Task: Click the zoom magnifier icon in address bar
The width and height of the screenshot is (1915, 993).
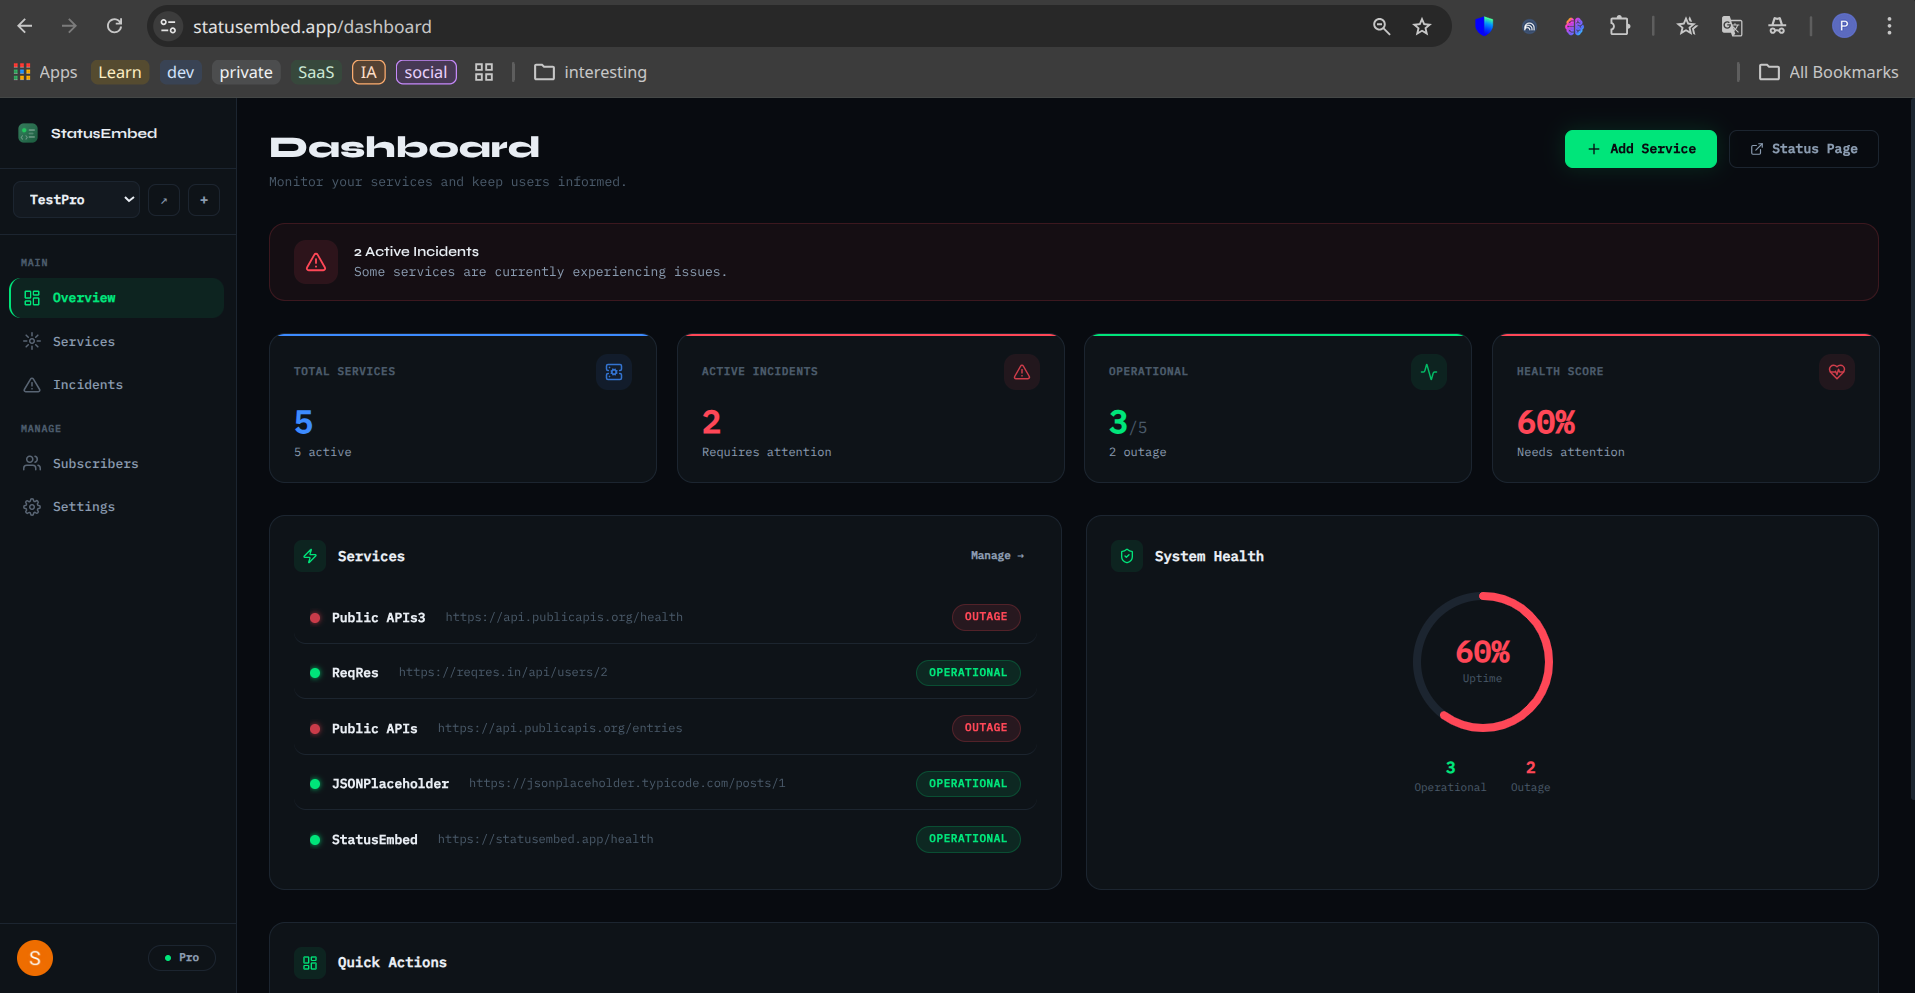Action: 1381,26
